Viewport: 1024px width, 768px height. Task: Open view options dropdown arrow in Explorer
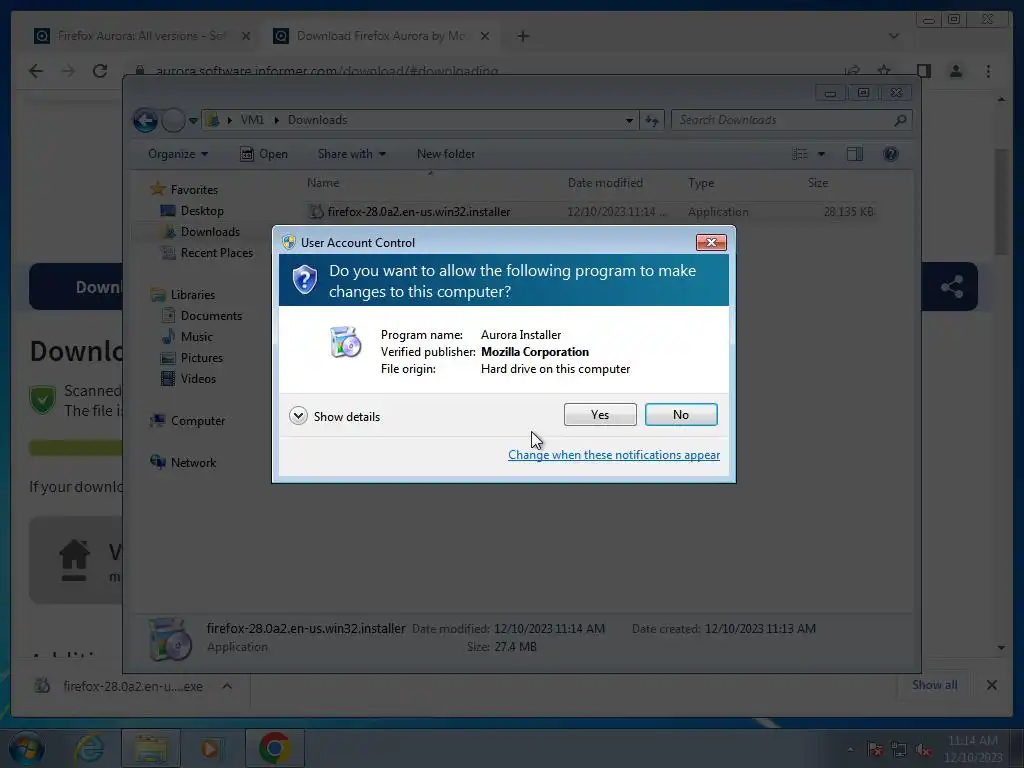[822, 154]
